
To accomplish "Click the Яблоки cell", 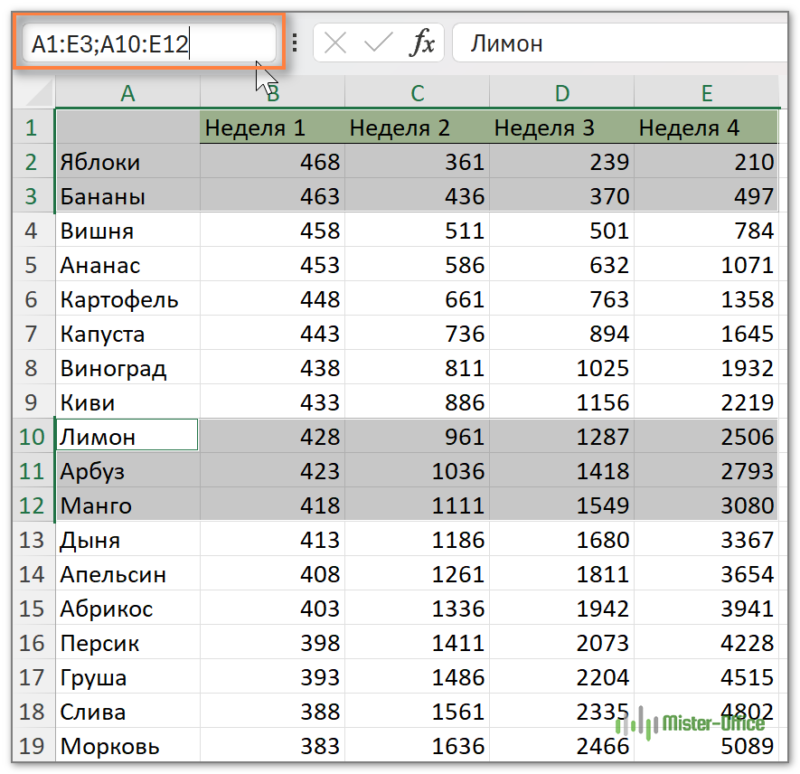I will click(127, 162).
